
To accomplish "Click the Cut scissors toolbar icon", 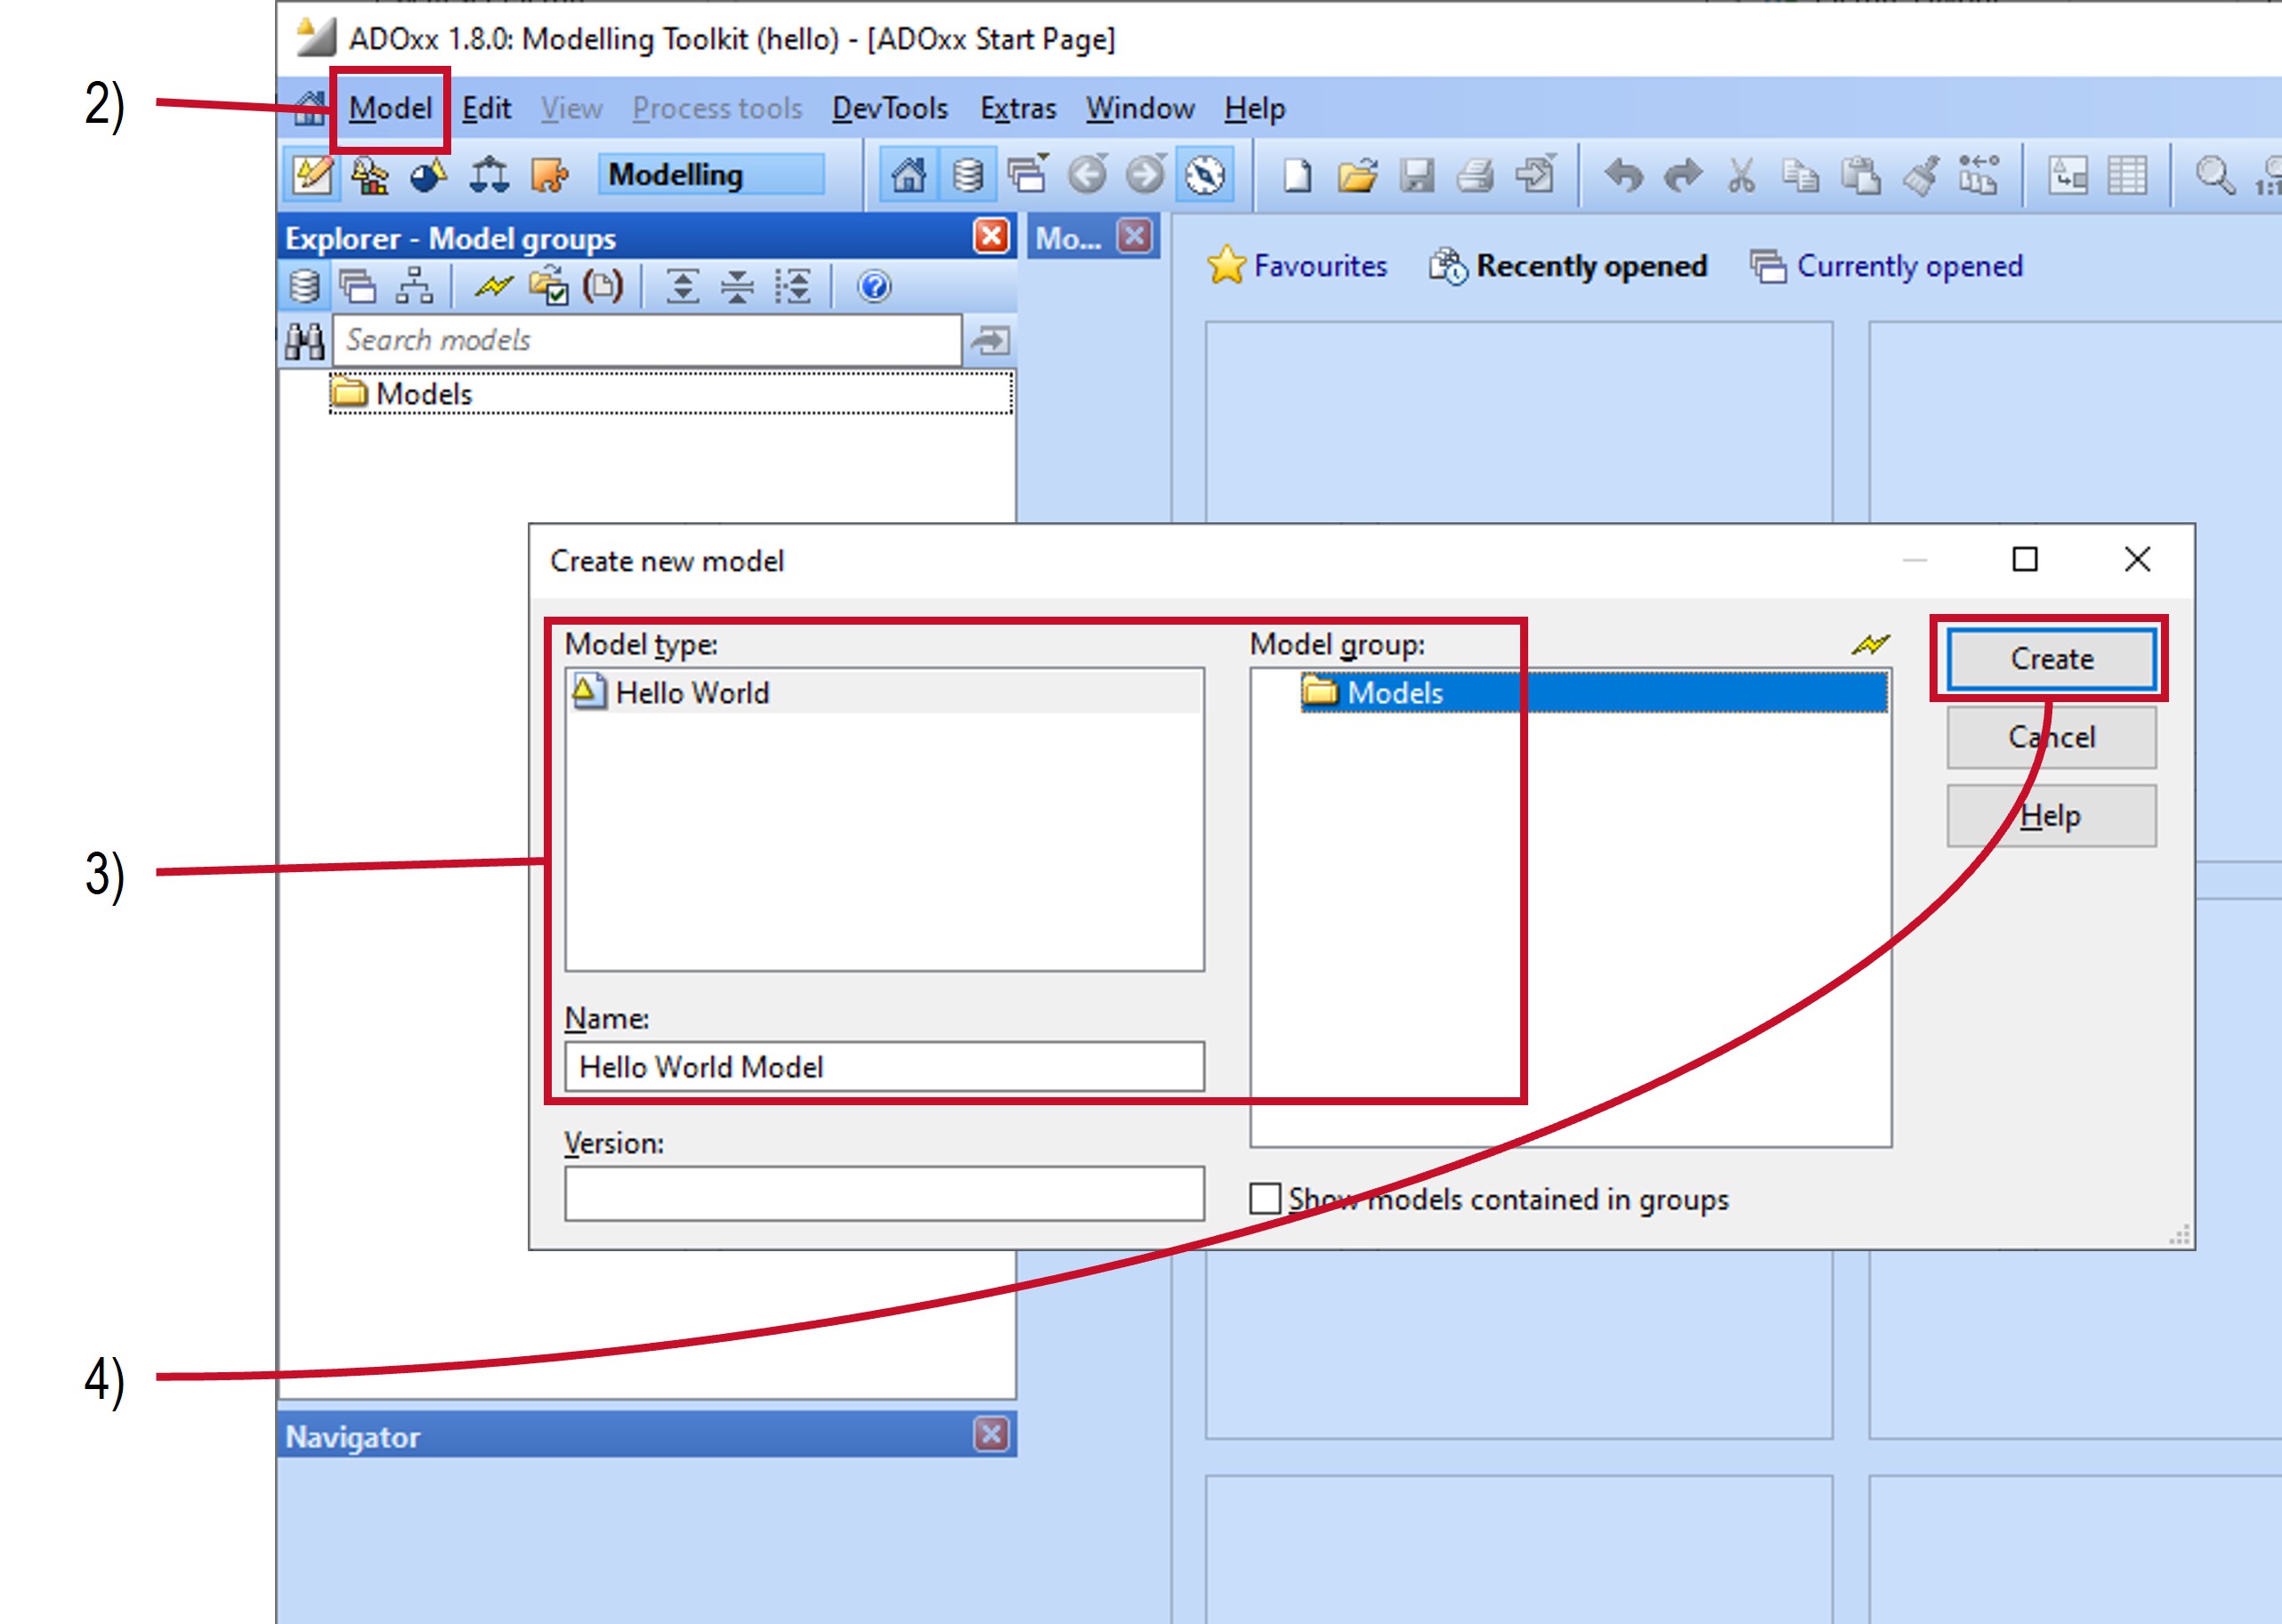I will pyautogui.click(x=1741, y=176).
